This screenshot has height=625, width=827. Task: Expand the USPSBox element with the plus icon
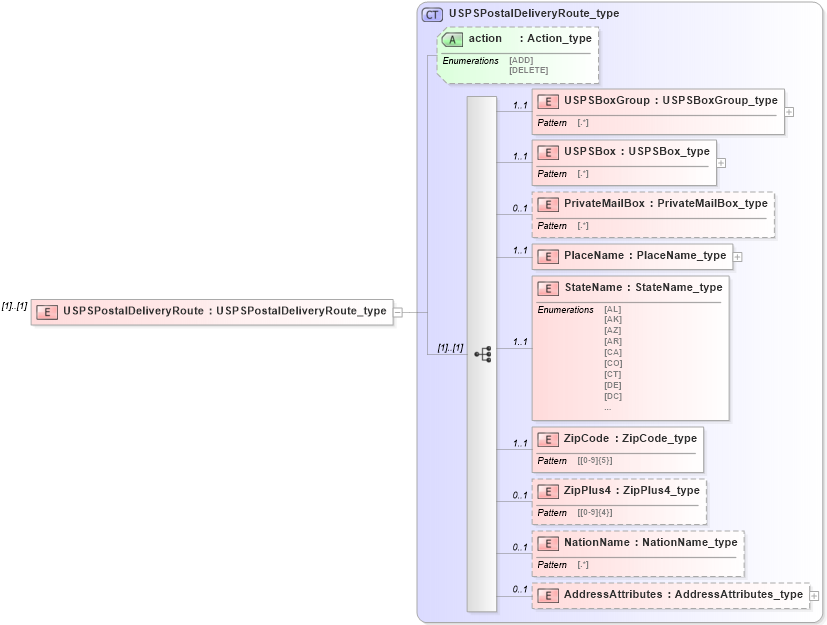[x=720, y=160]
